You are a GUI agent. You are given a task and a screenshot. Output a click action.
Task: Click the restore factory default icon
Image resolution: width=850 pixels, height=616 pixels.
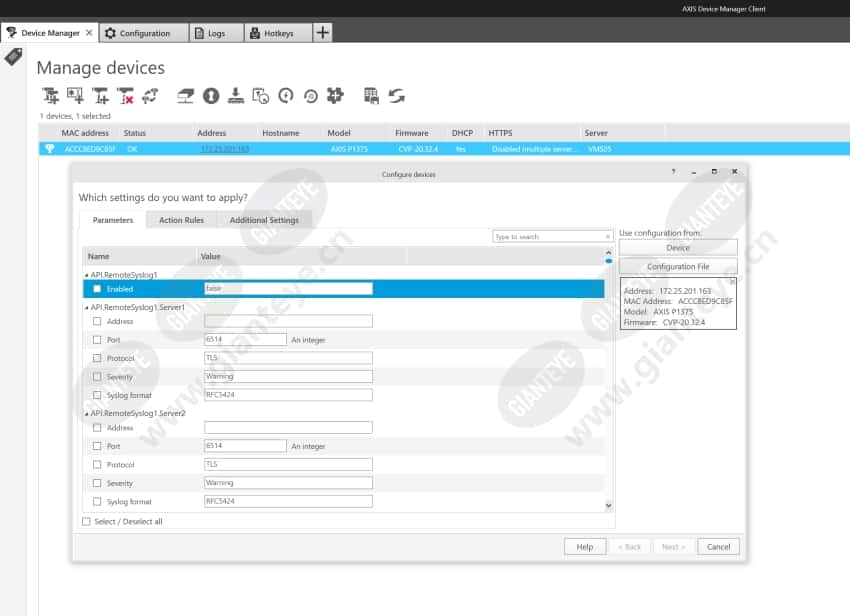coord(311,97)
